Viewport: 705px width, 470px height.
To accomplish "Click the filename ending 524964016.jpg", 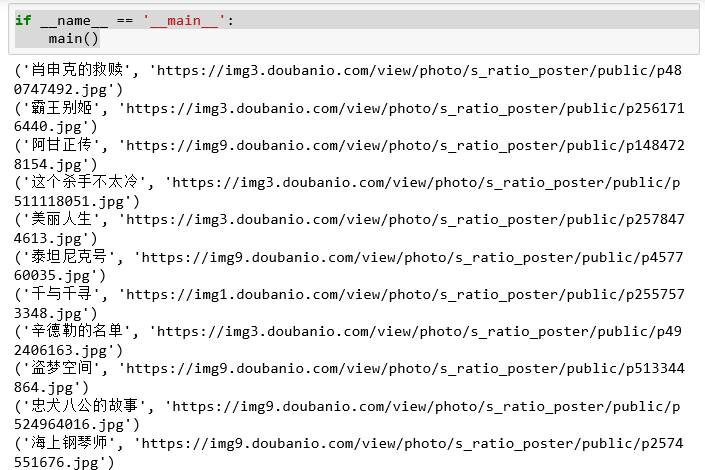I will (x=69, y=425).
